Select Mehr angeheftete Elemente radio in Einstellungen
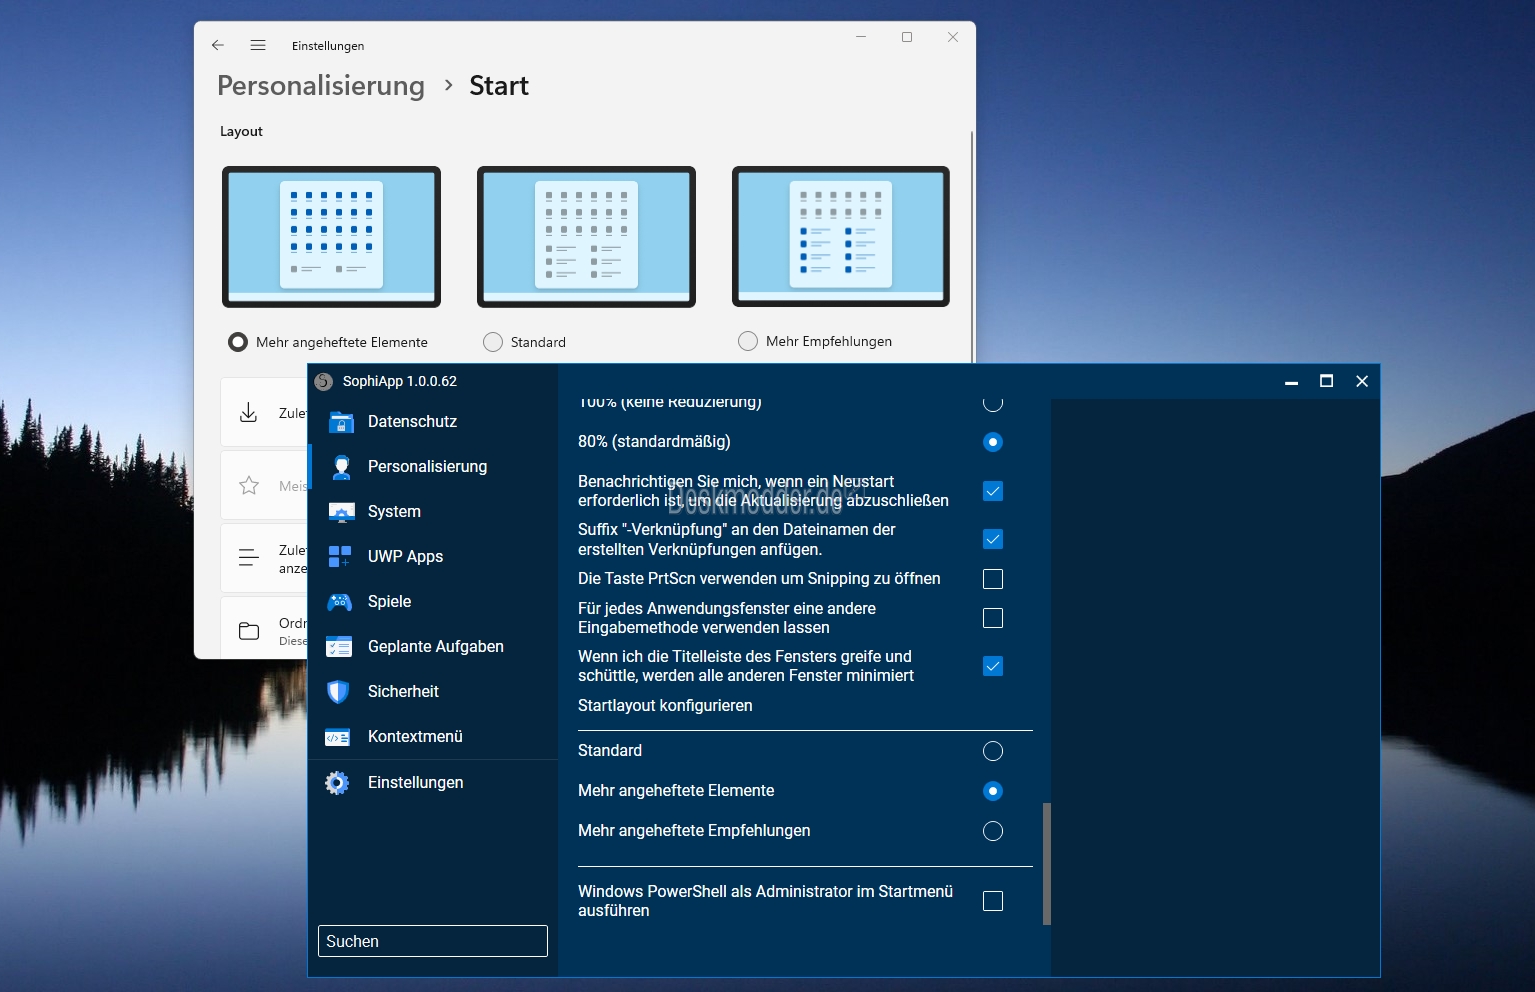The height and width of the screenshot is (992, 1535). coord(238,342)
